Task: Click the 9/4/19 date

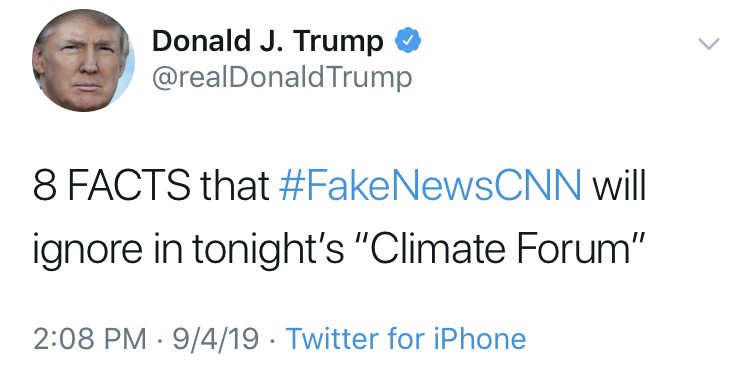Action: tap(216, 339)
